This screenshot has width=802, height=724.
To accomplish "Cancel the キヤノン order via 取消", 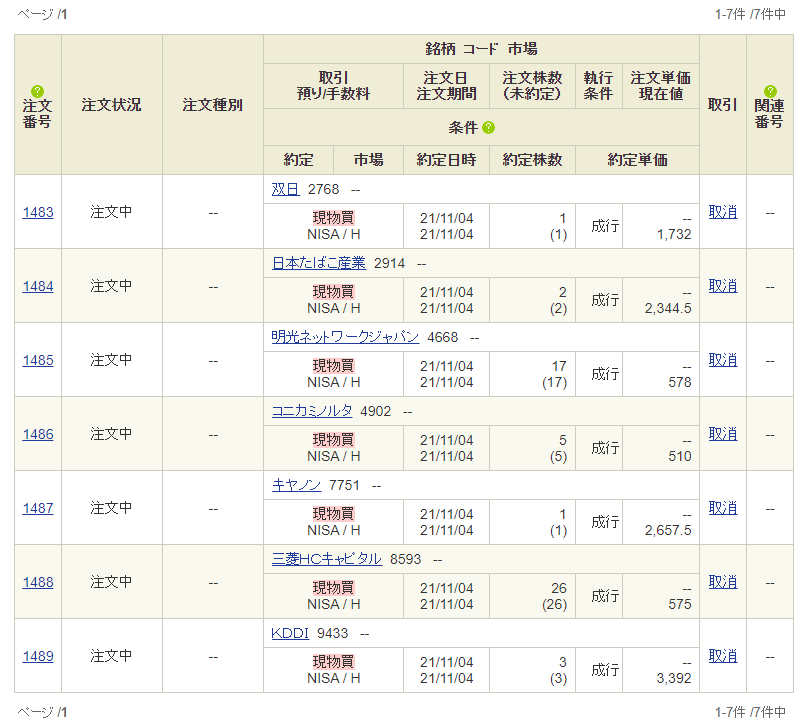I will (x=722, y=508).
